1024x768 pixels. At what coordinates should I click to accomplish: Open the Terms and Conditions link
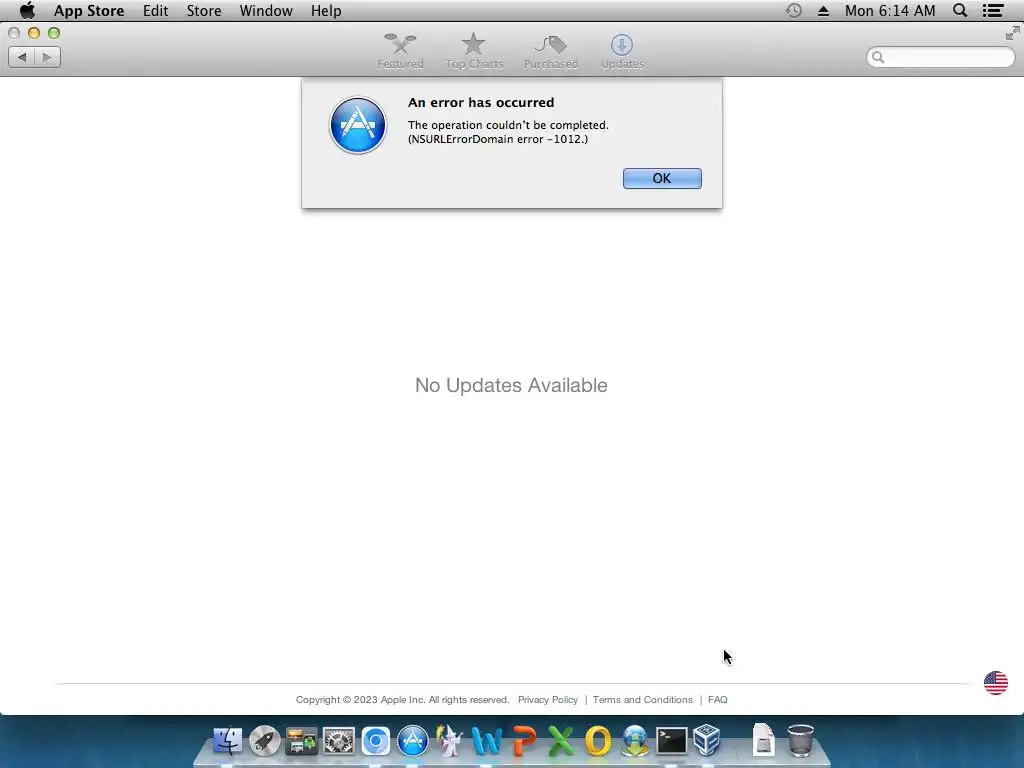pos(643,699)
